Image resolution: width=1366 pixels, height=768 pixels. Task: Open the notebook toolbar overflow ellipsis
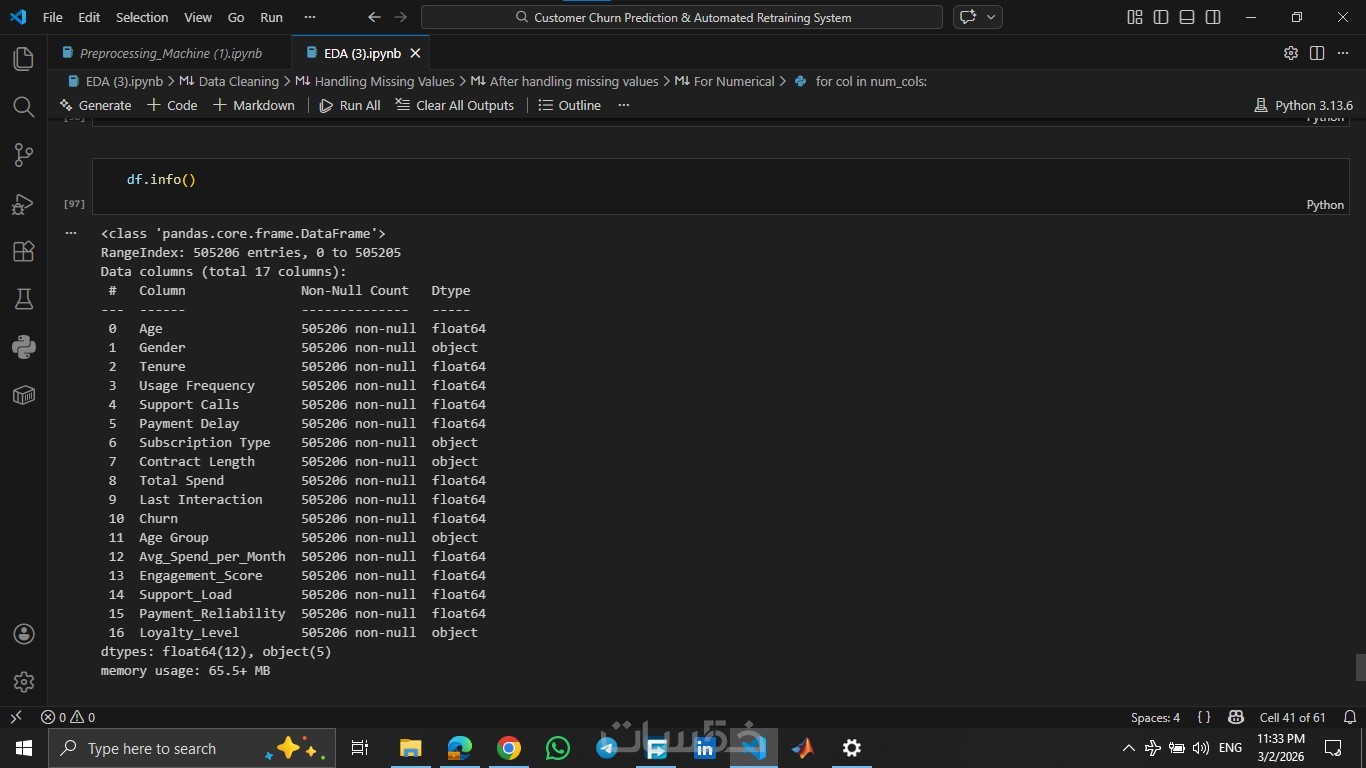click(x=624, y=105)
